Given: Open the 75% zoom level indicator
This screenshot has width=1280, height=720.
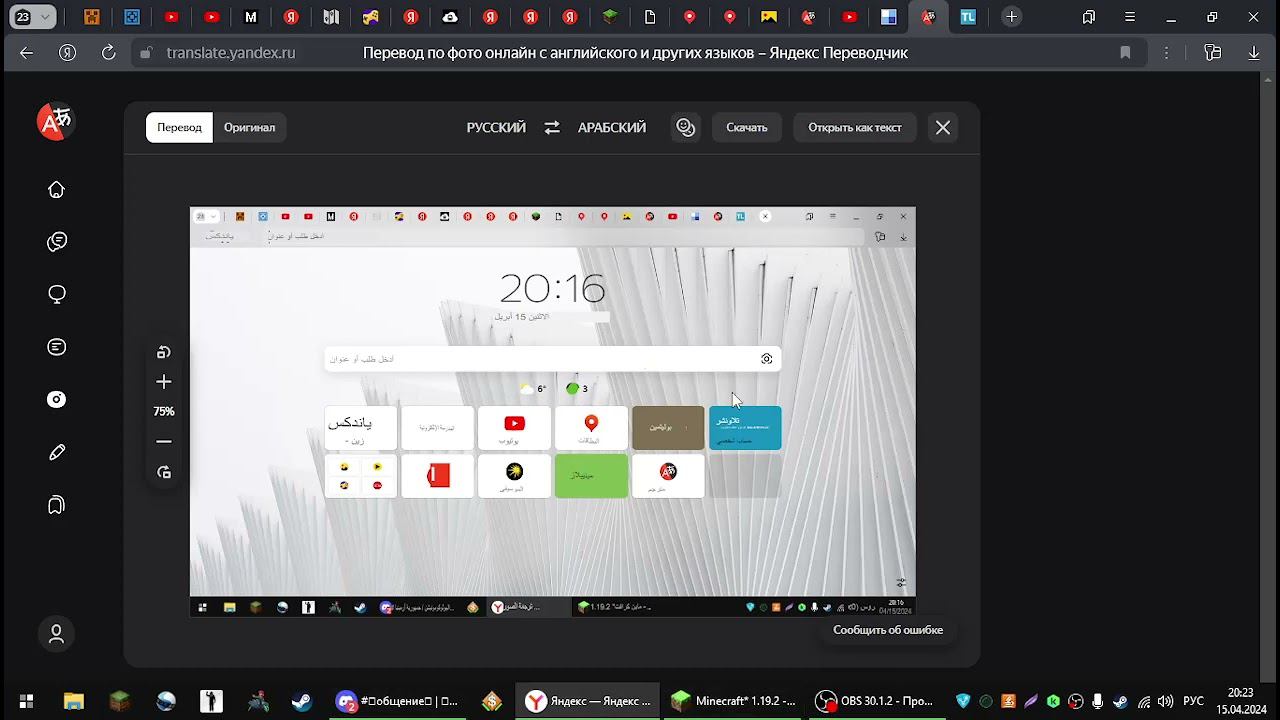Looking at the screenshot, I should point(164,411).
